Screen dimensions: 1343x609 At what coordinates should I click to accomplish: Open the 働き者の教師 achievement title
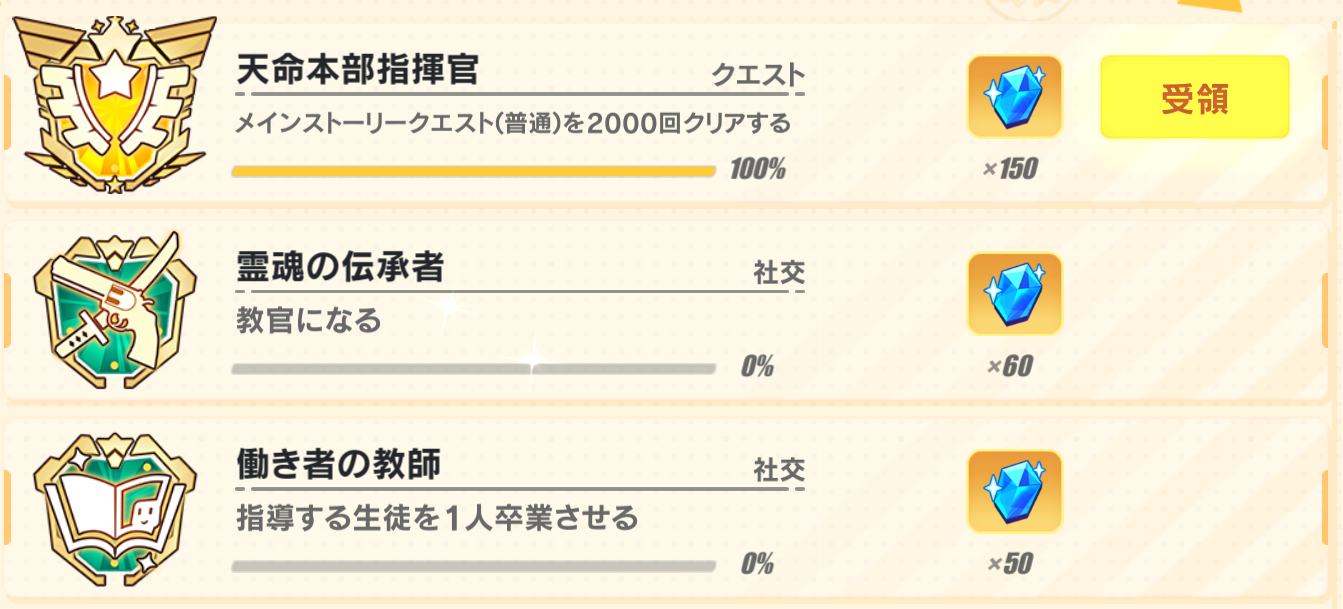click(x=338, y=465)
